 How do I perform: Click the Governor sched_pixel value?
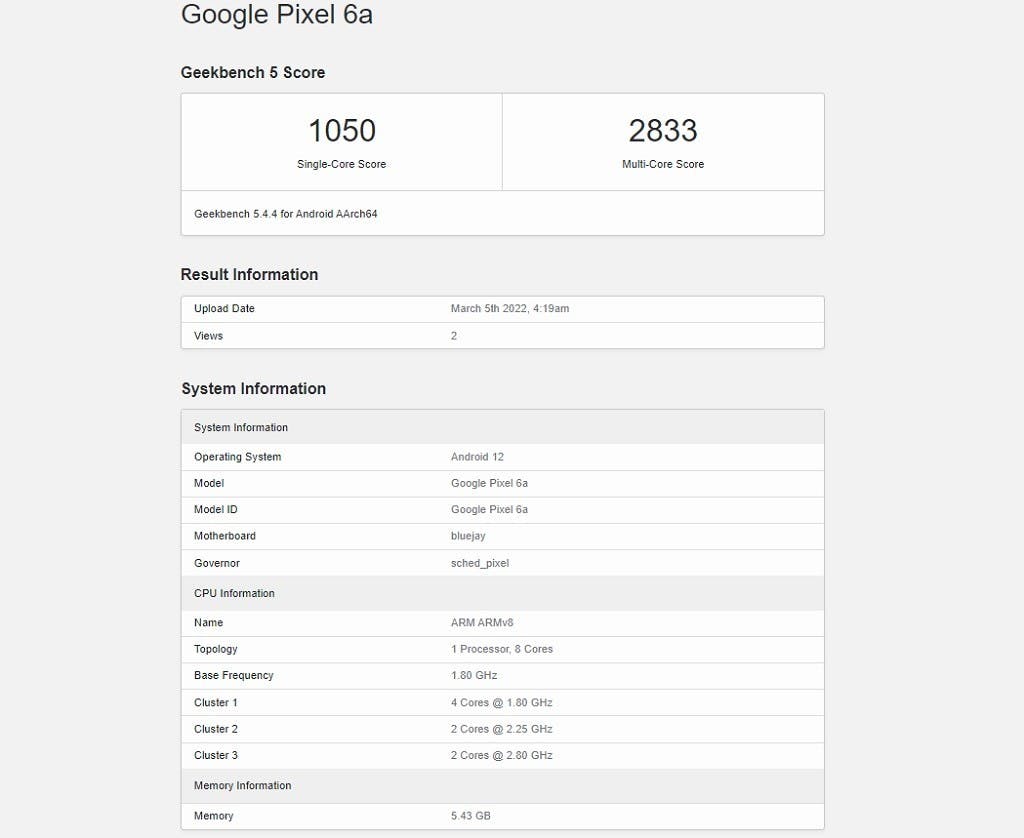click(x=480, y=563)
